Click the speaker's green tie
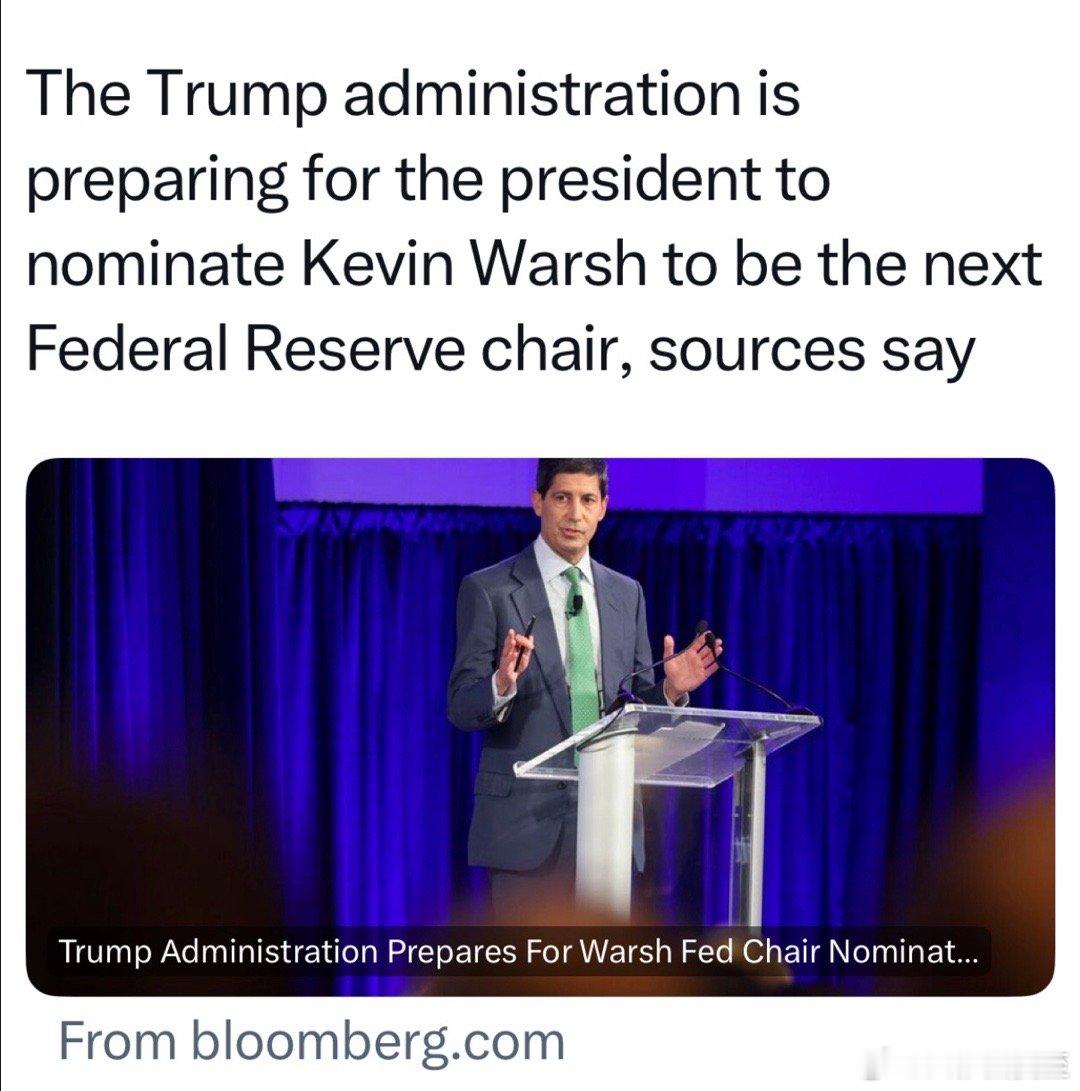Screen dimensions: 1080x1091 581,660
